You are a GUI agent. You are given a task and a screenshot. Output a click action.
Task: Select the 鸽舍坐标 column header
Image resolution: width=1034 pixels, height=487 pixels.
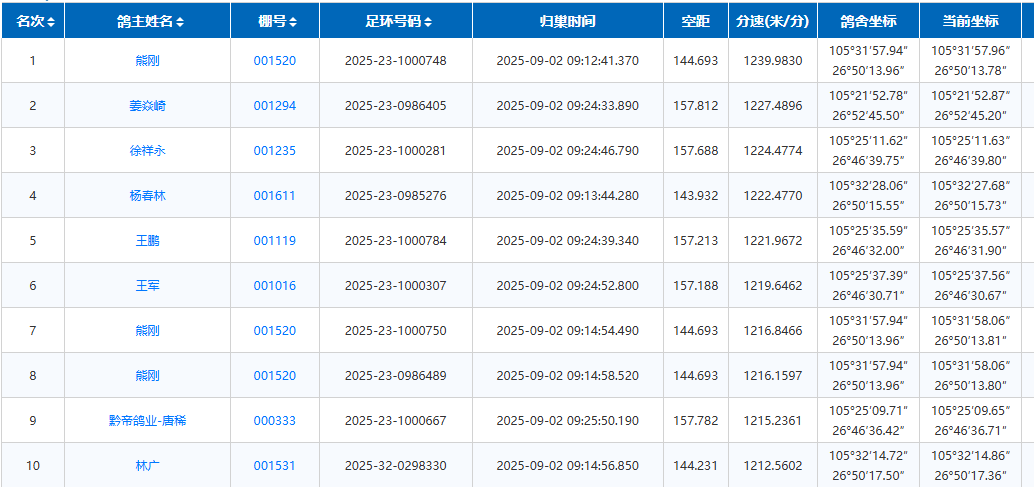[x=867, y=21]
